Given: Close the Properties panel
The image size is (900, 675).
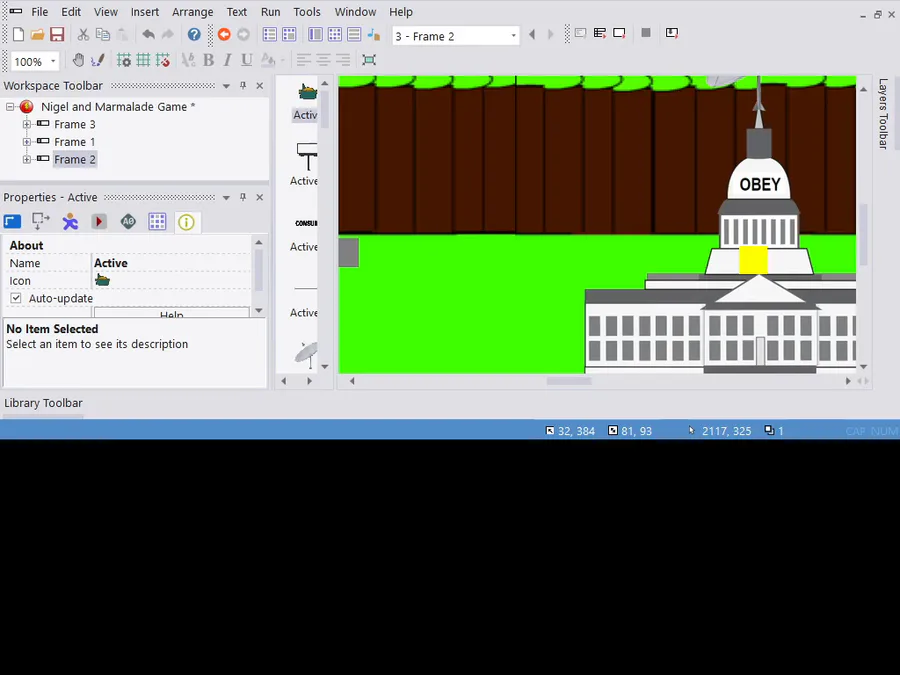Looking at the screenshot, I should 259,197.
